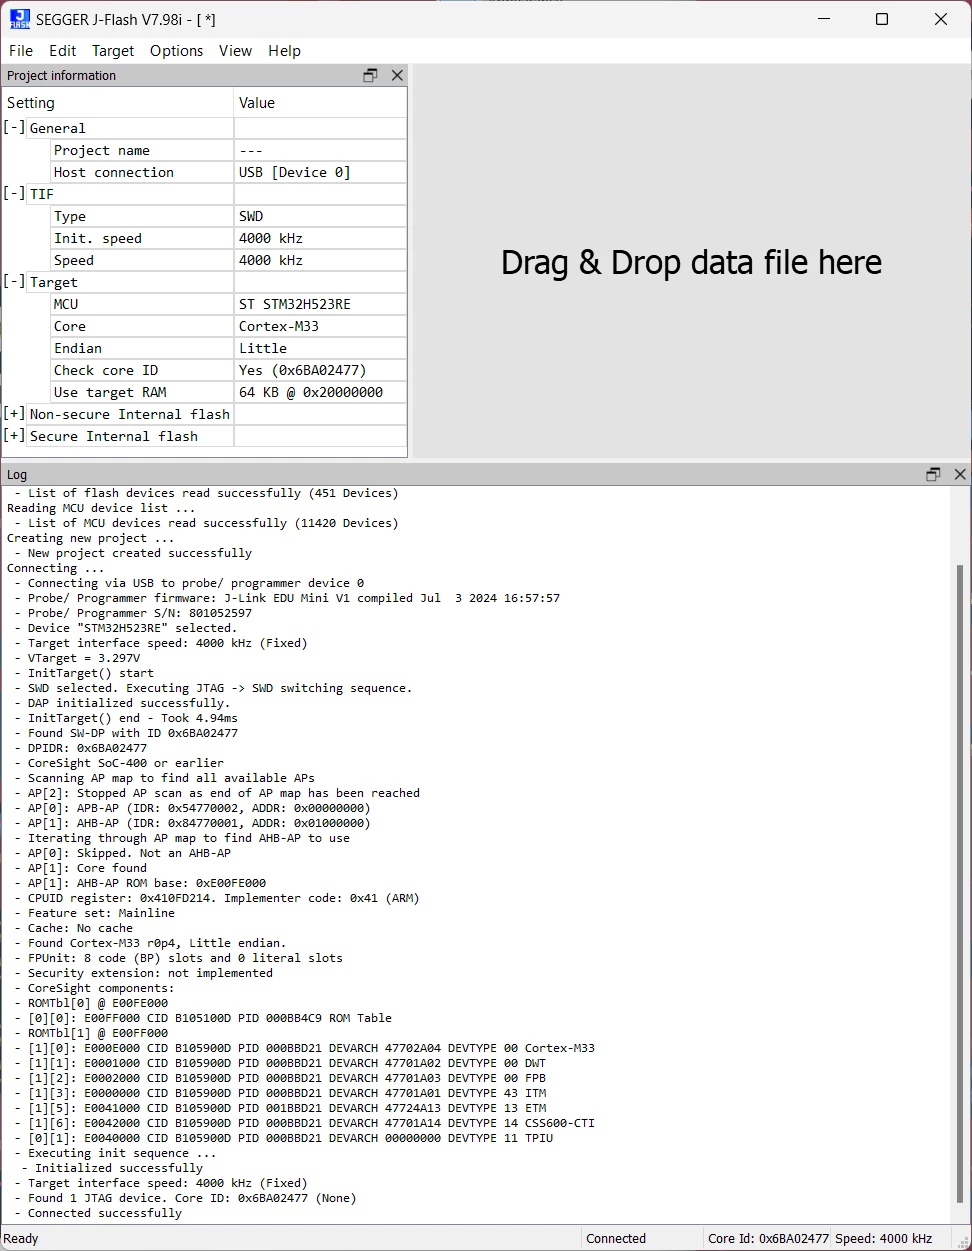Image resolution: width=972 pixels, height=1251 pixels.
Task: Click the 'Initialized successfully' log line
Action: point(112,1168)
